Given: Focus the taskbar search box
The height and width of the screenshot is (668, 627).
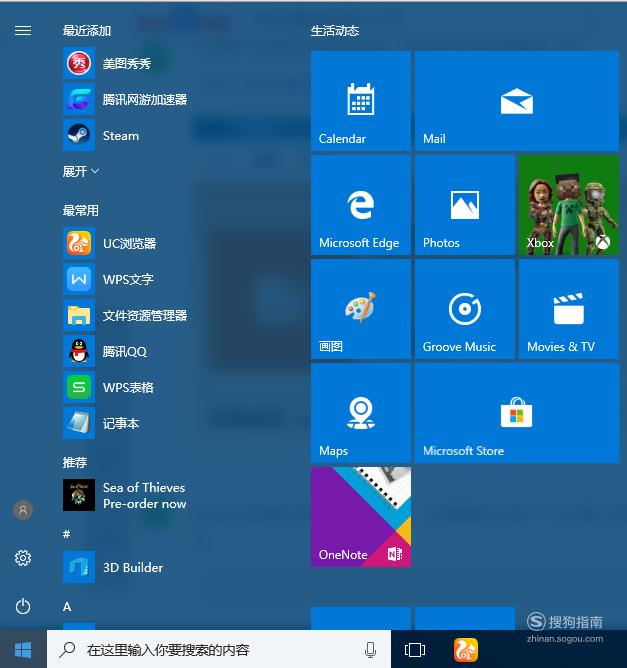Looking at the screenshot, I should 219,650.
